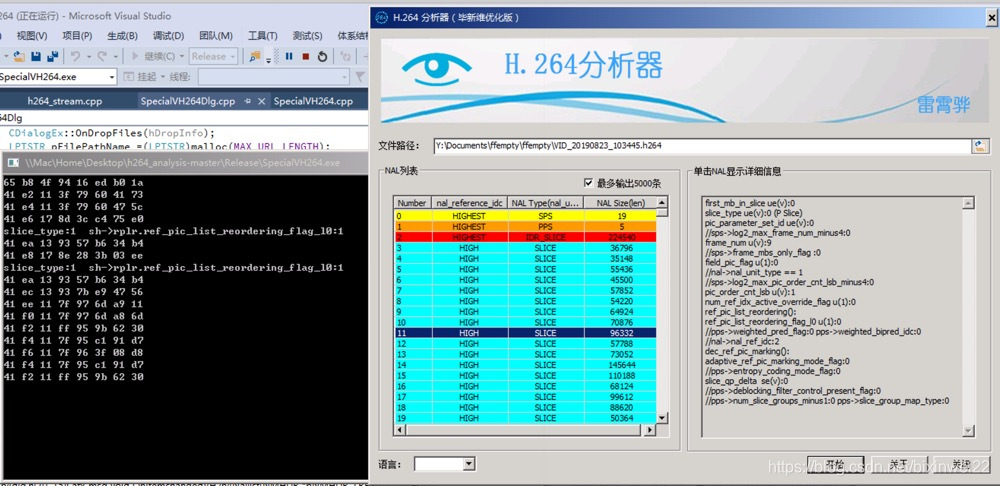Expand the 继续(C) dropdown arrow
Image resolution: width=1000 pixels, height=486 pixels.
point(182,56)
